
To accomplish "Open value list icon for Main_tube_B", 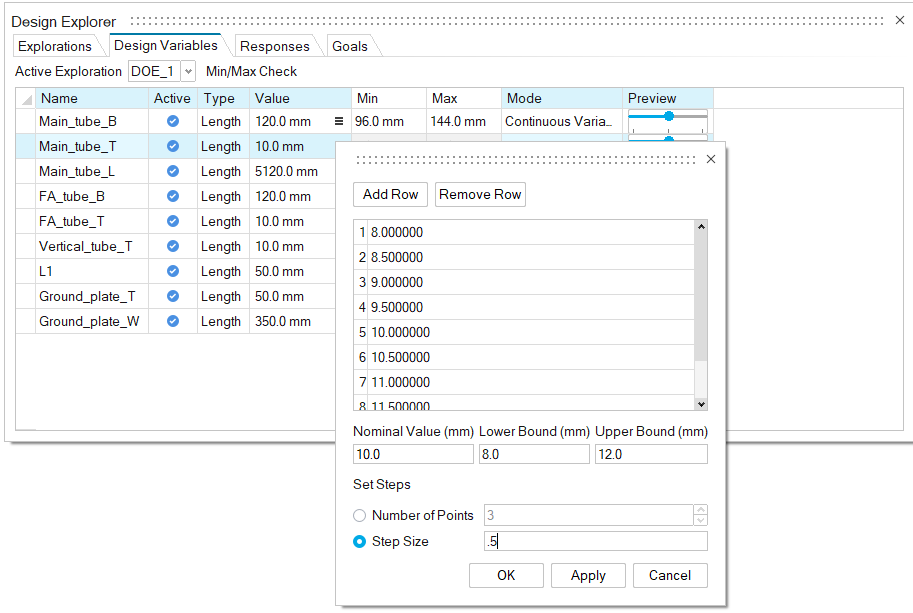I will [x=338, y=121].
